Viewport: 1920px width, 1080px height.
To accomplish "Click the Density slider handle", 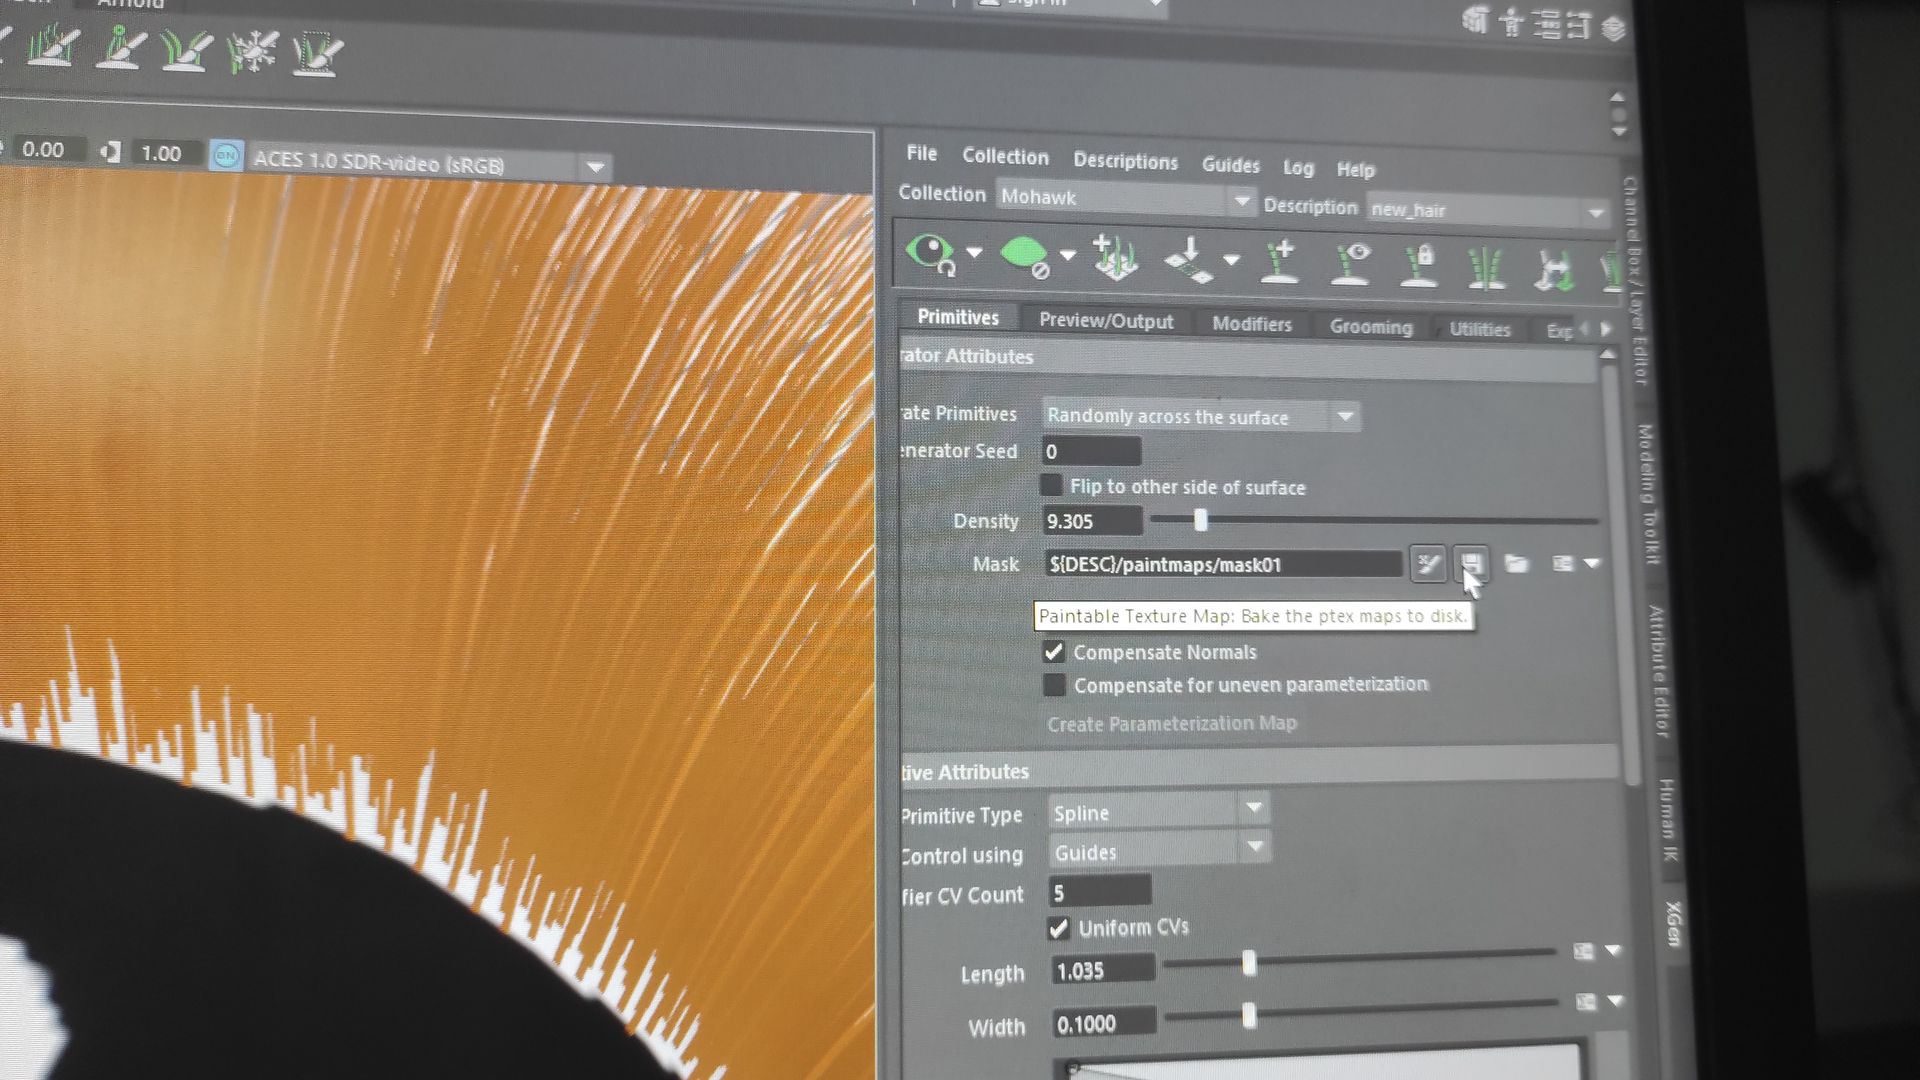I will pos(1201,520).
